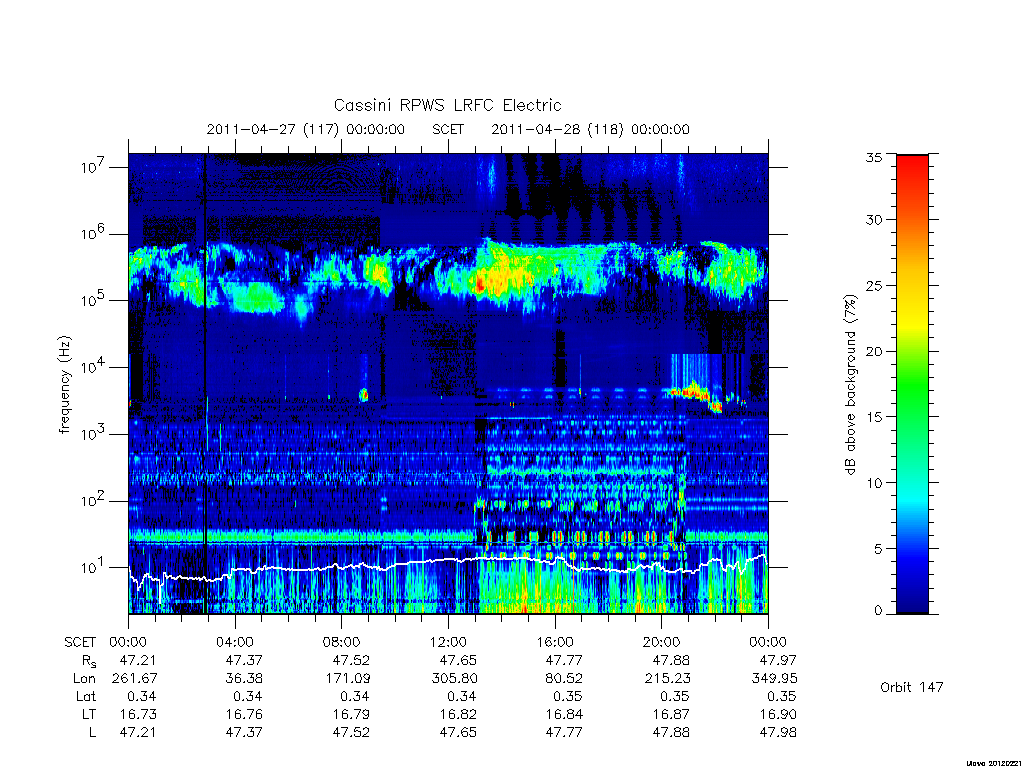
Task: Click the red-orange emission burst near 20:00-22:00
Action: [696, 395]
